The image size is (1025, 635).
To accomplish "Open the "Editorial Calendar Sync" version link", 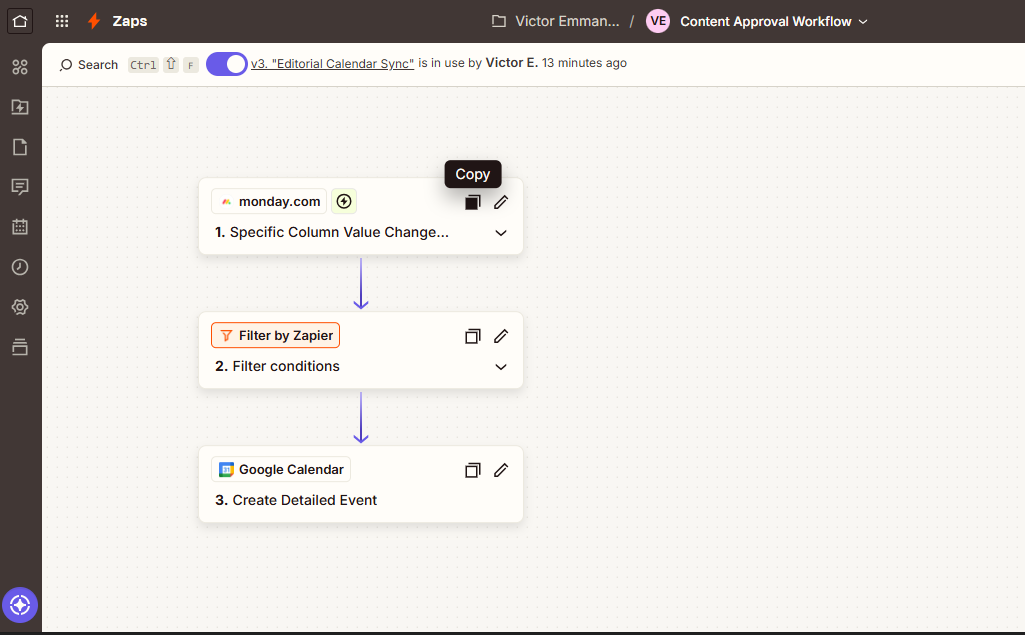I will pyautogui.click(x=332, y=63).
